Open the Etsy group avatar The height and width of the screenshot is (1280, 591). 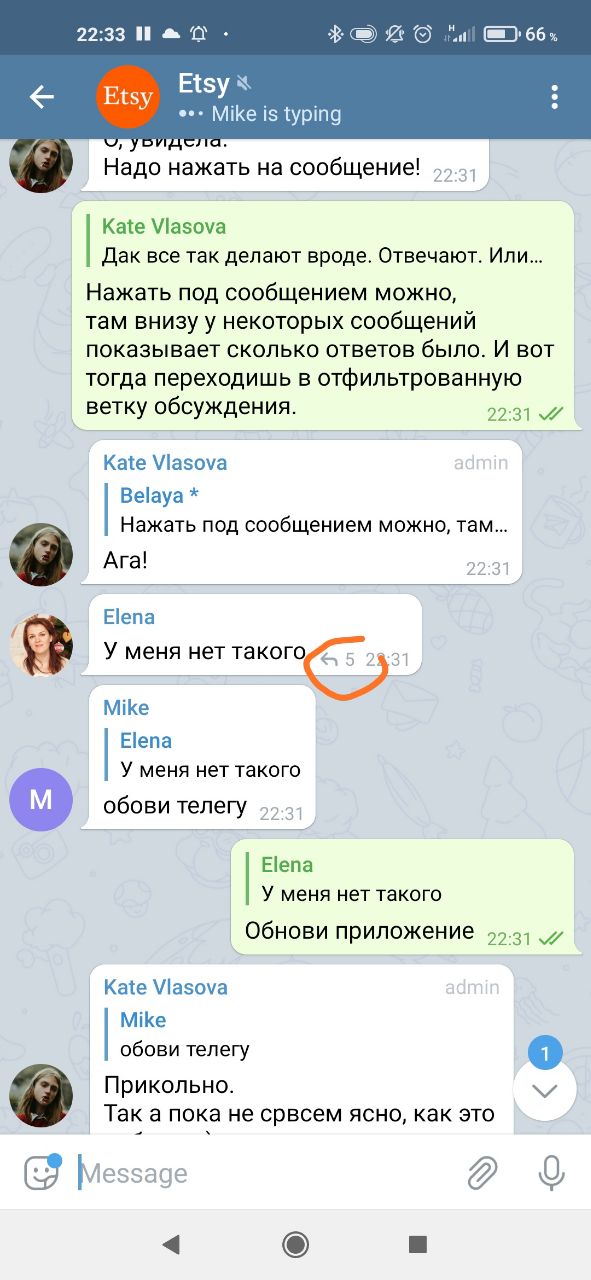coord(128,97)
